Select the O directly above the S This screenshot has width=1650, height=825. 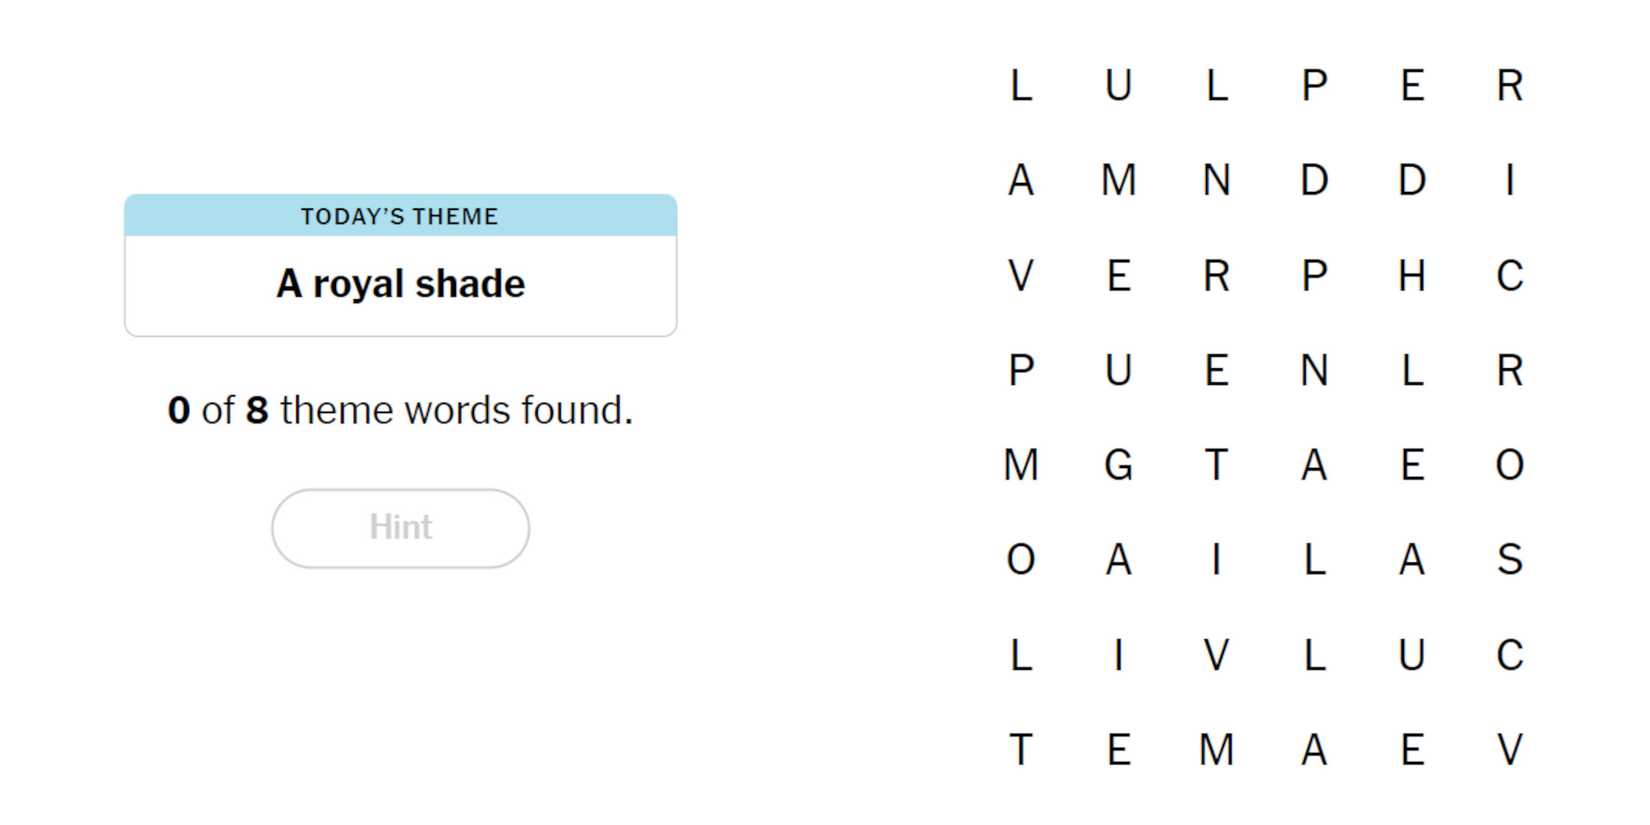[1509, 465]
